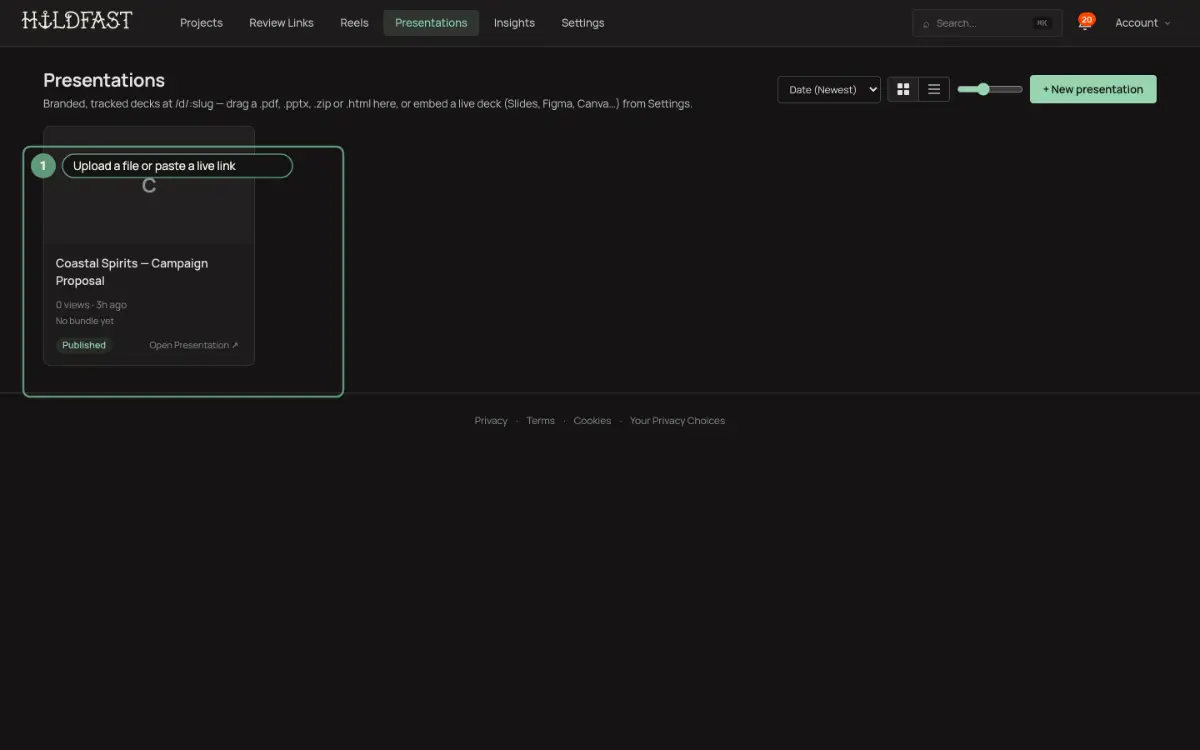Switch to grid view
This screenshot has width=1200, height=750.
[903, 89]
